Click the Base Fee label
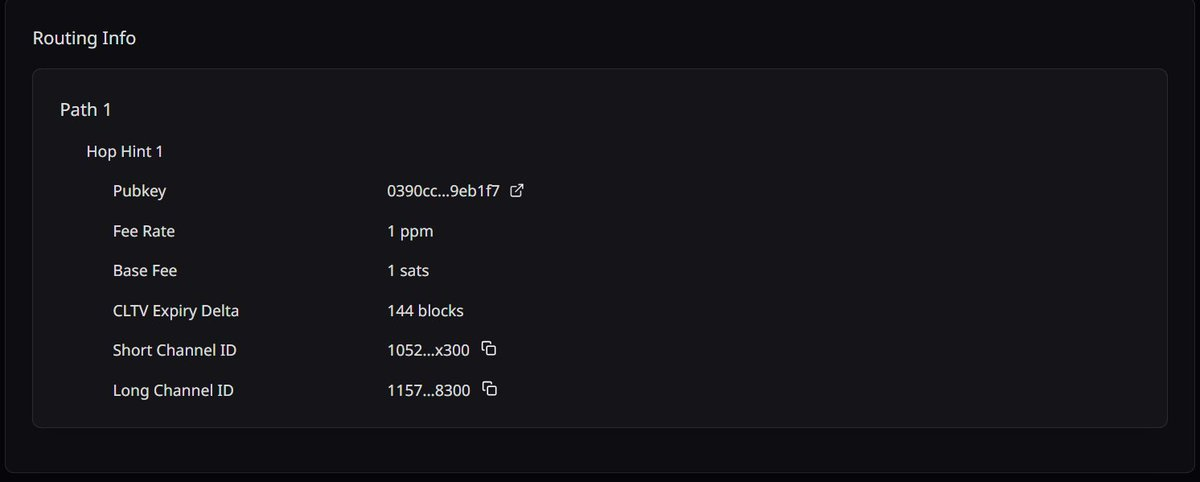 [145, 270]
